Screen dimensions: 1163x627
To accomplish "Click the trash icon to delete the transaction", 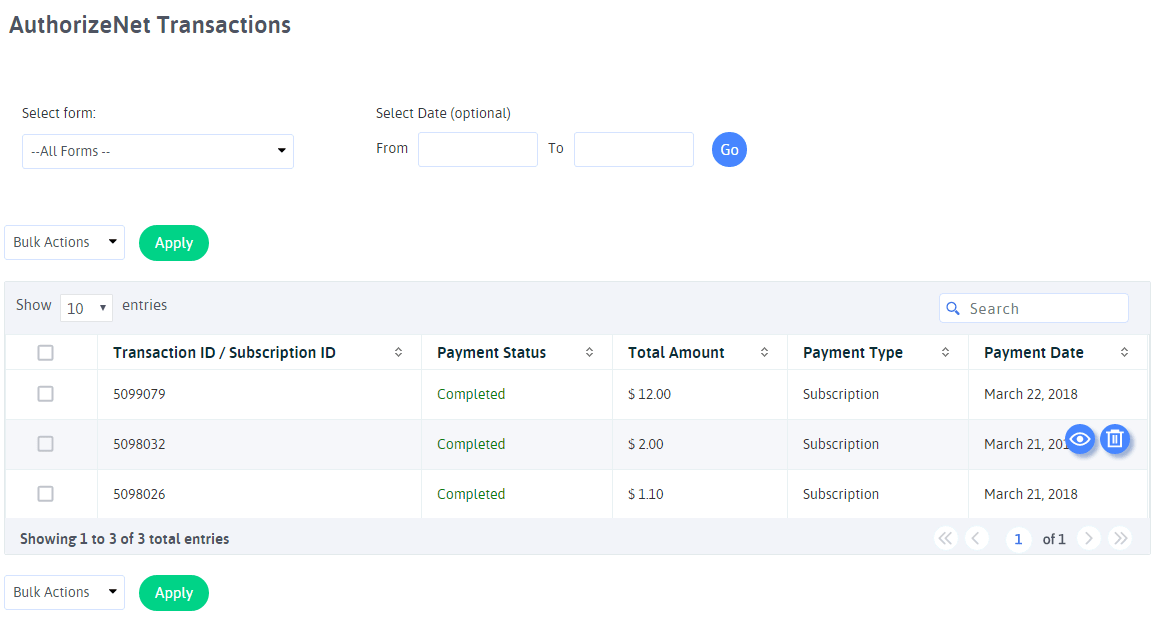I will pos(1115,438).
